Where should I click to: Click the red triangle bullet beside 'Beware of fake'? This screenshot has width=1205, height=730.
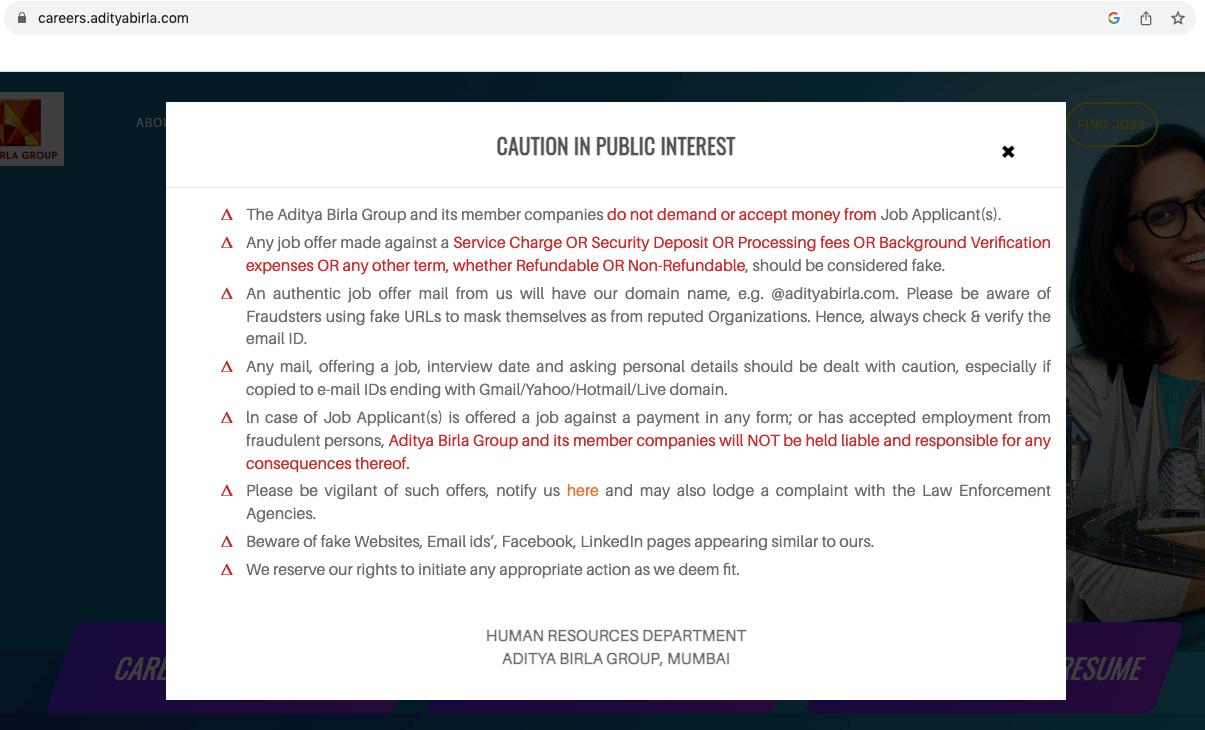click(227, 542)
